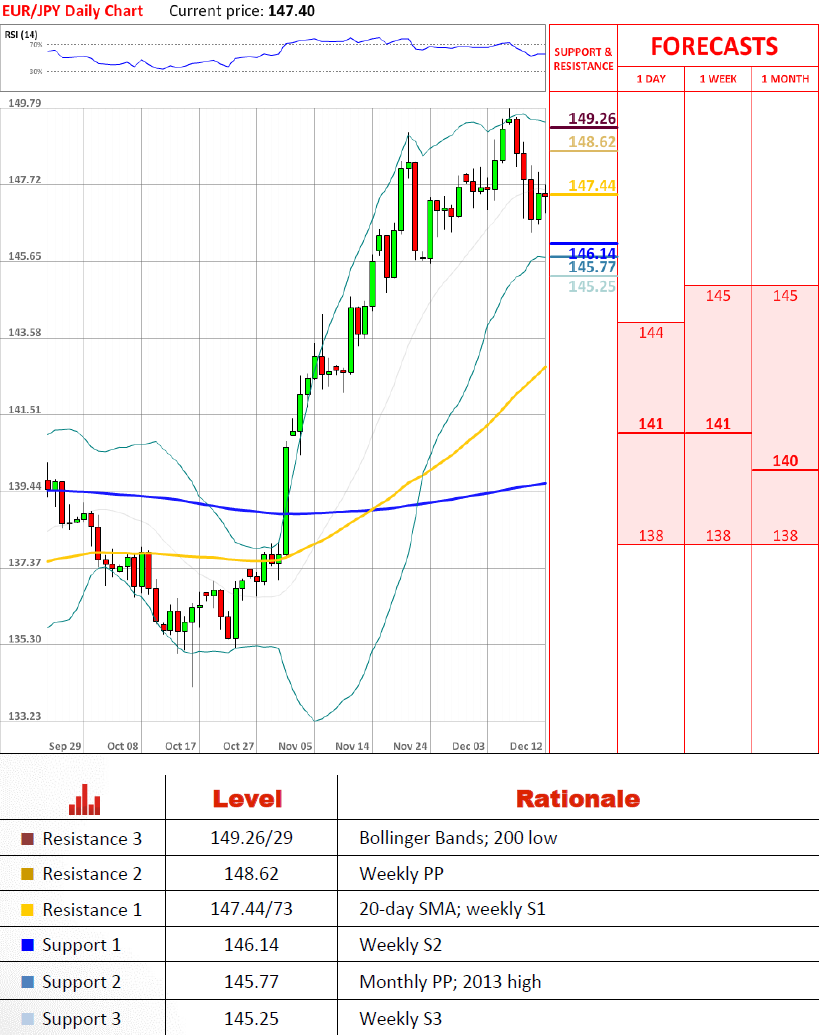The image size is (819, 1035).
Task: Click the bold 141 in 1 DAY forecast
Action: pos(651,424)
